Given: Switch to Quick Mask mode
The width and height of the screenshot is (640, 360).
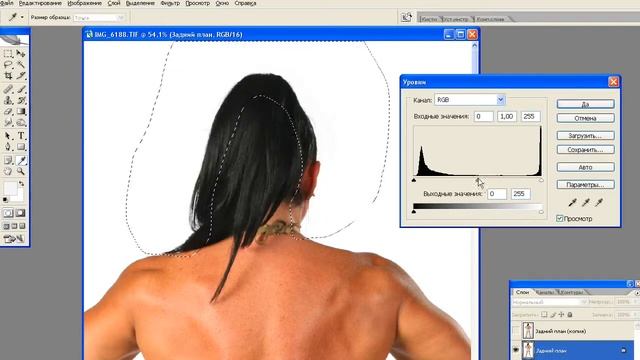Looking at the screenshot, I should [x=20, y=213].
